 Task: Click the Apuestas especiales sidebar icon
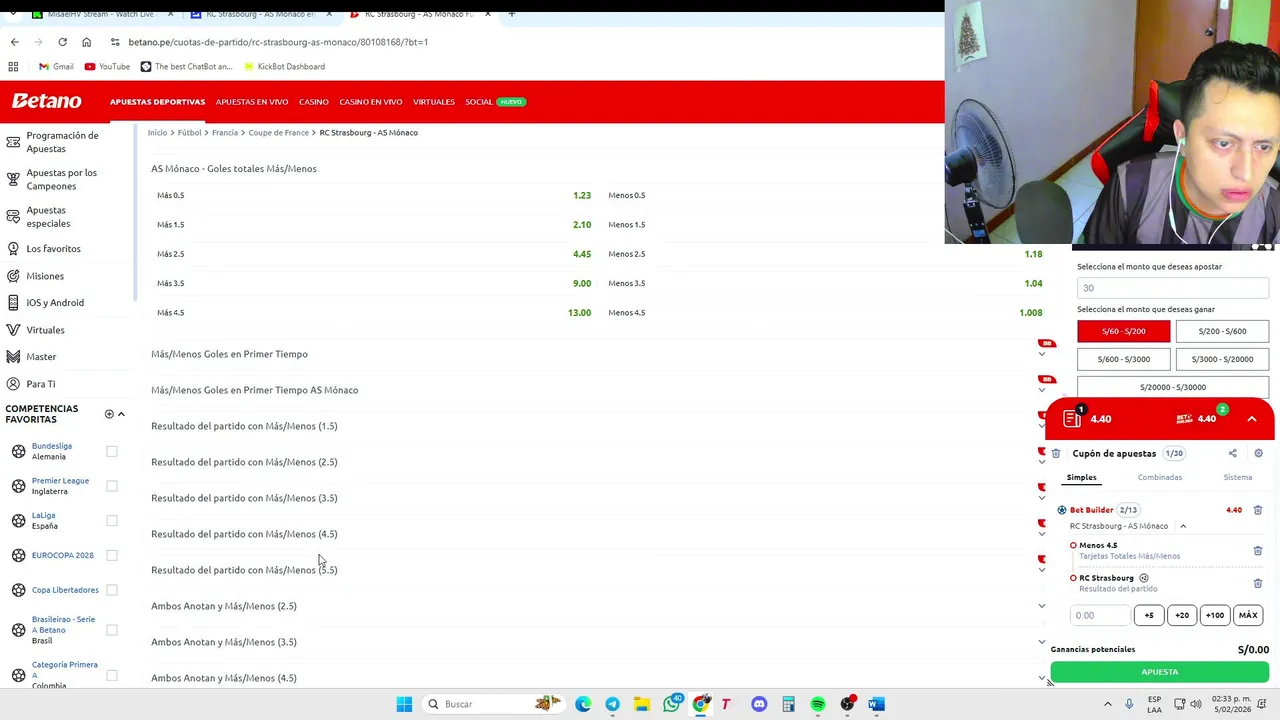click(13, 216)
